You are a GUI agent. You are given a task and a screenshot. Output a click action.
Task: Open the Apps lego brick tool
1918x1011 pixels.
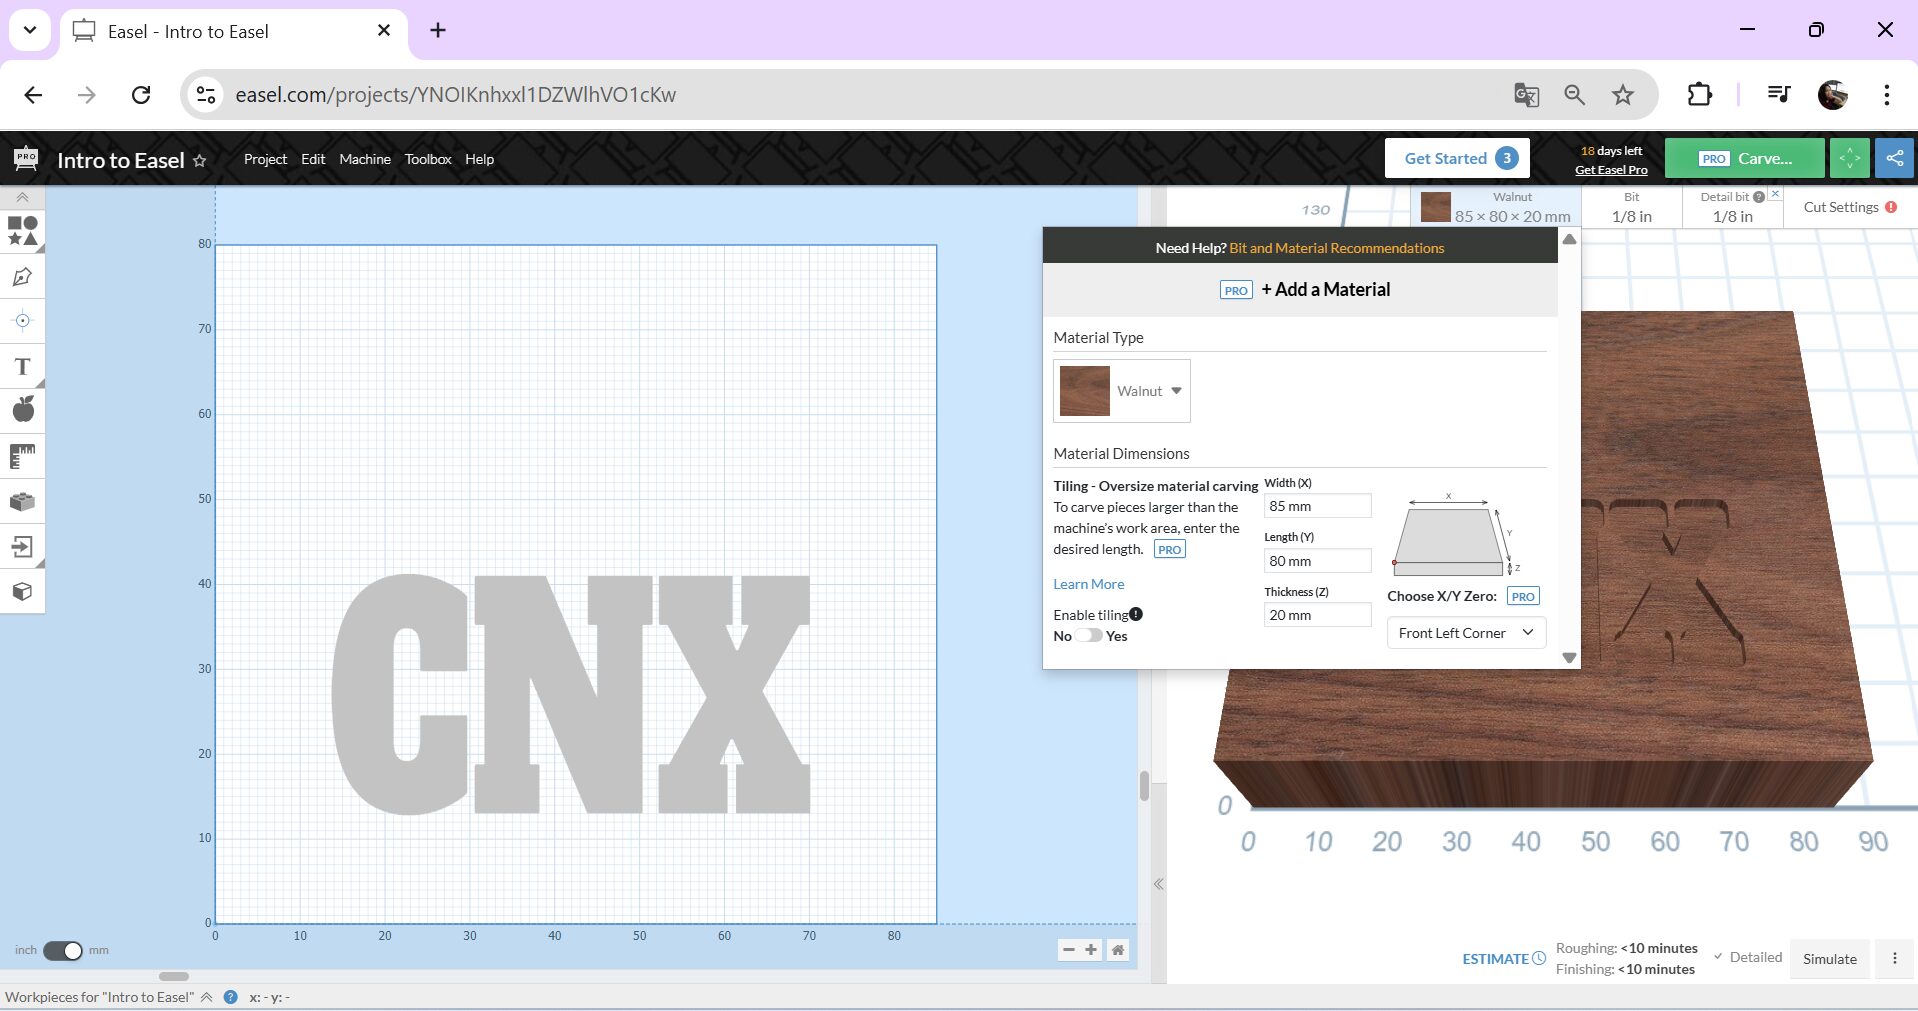tap(22, 501)
